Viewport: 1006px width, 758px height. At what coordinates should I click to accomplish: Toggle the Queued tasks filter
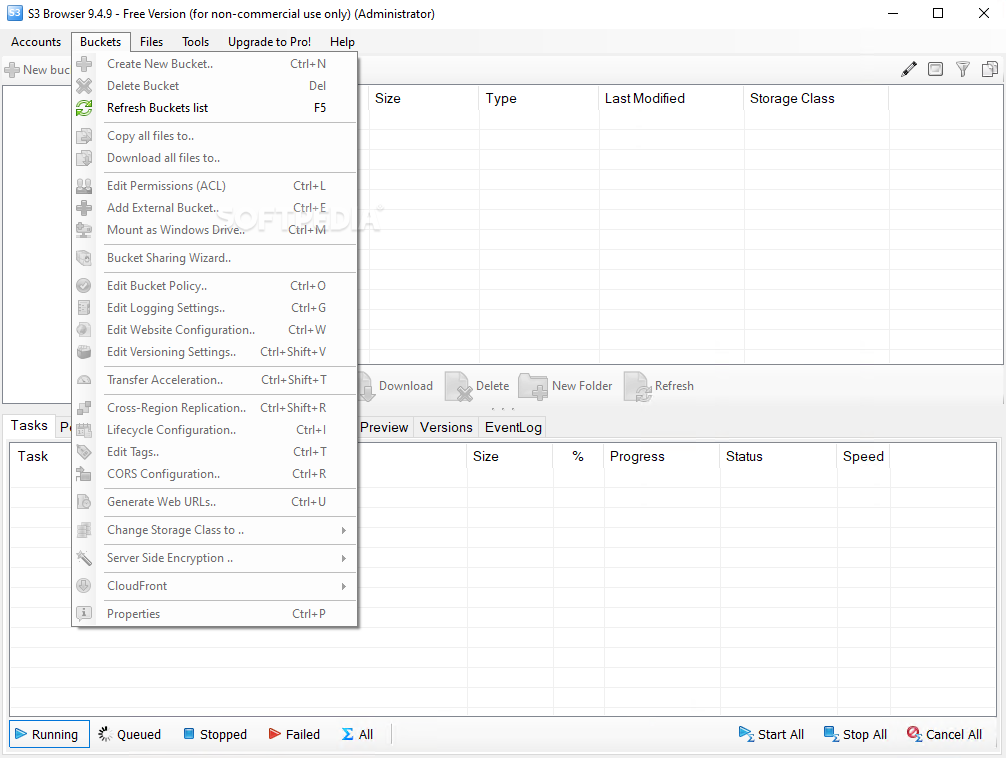click(130, 734)
